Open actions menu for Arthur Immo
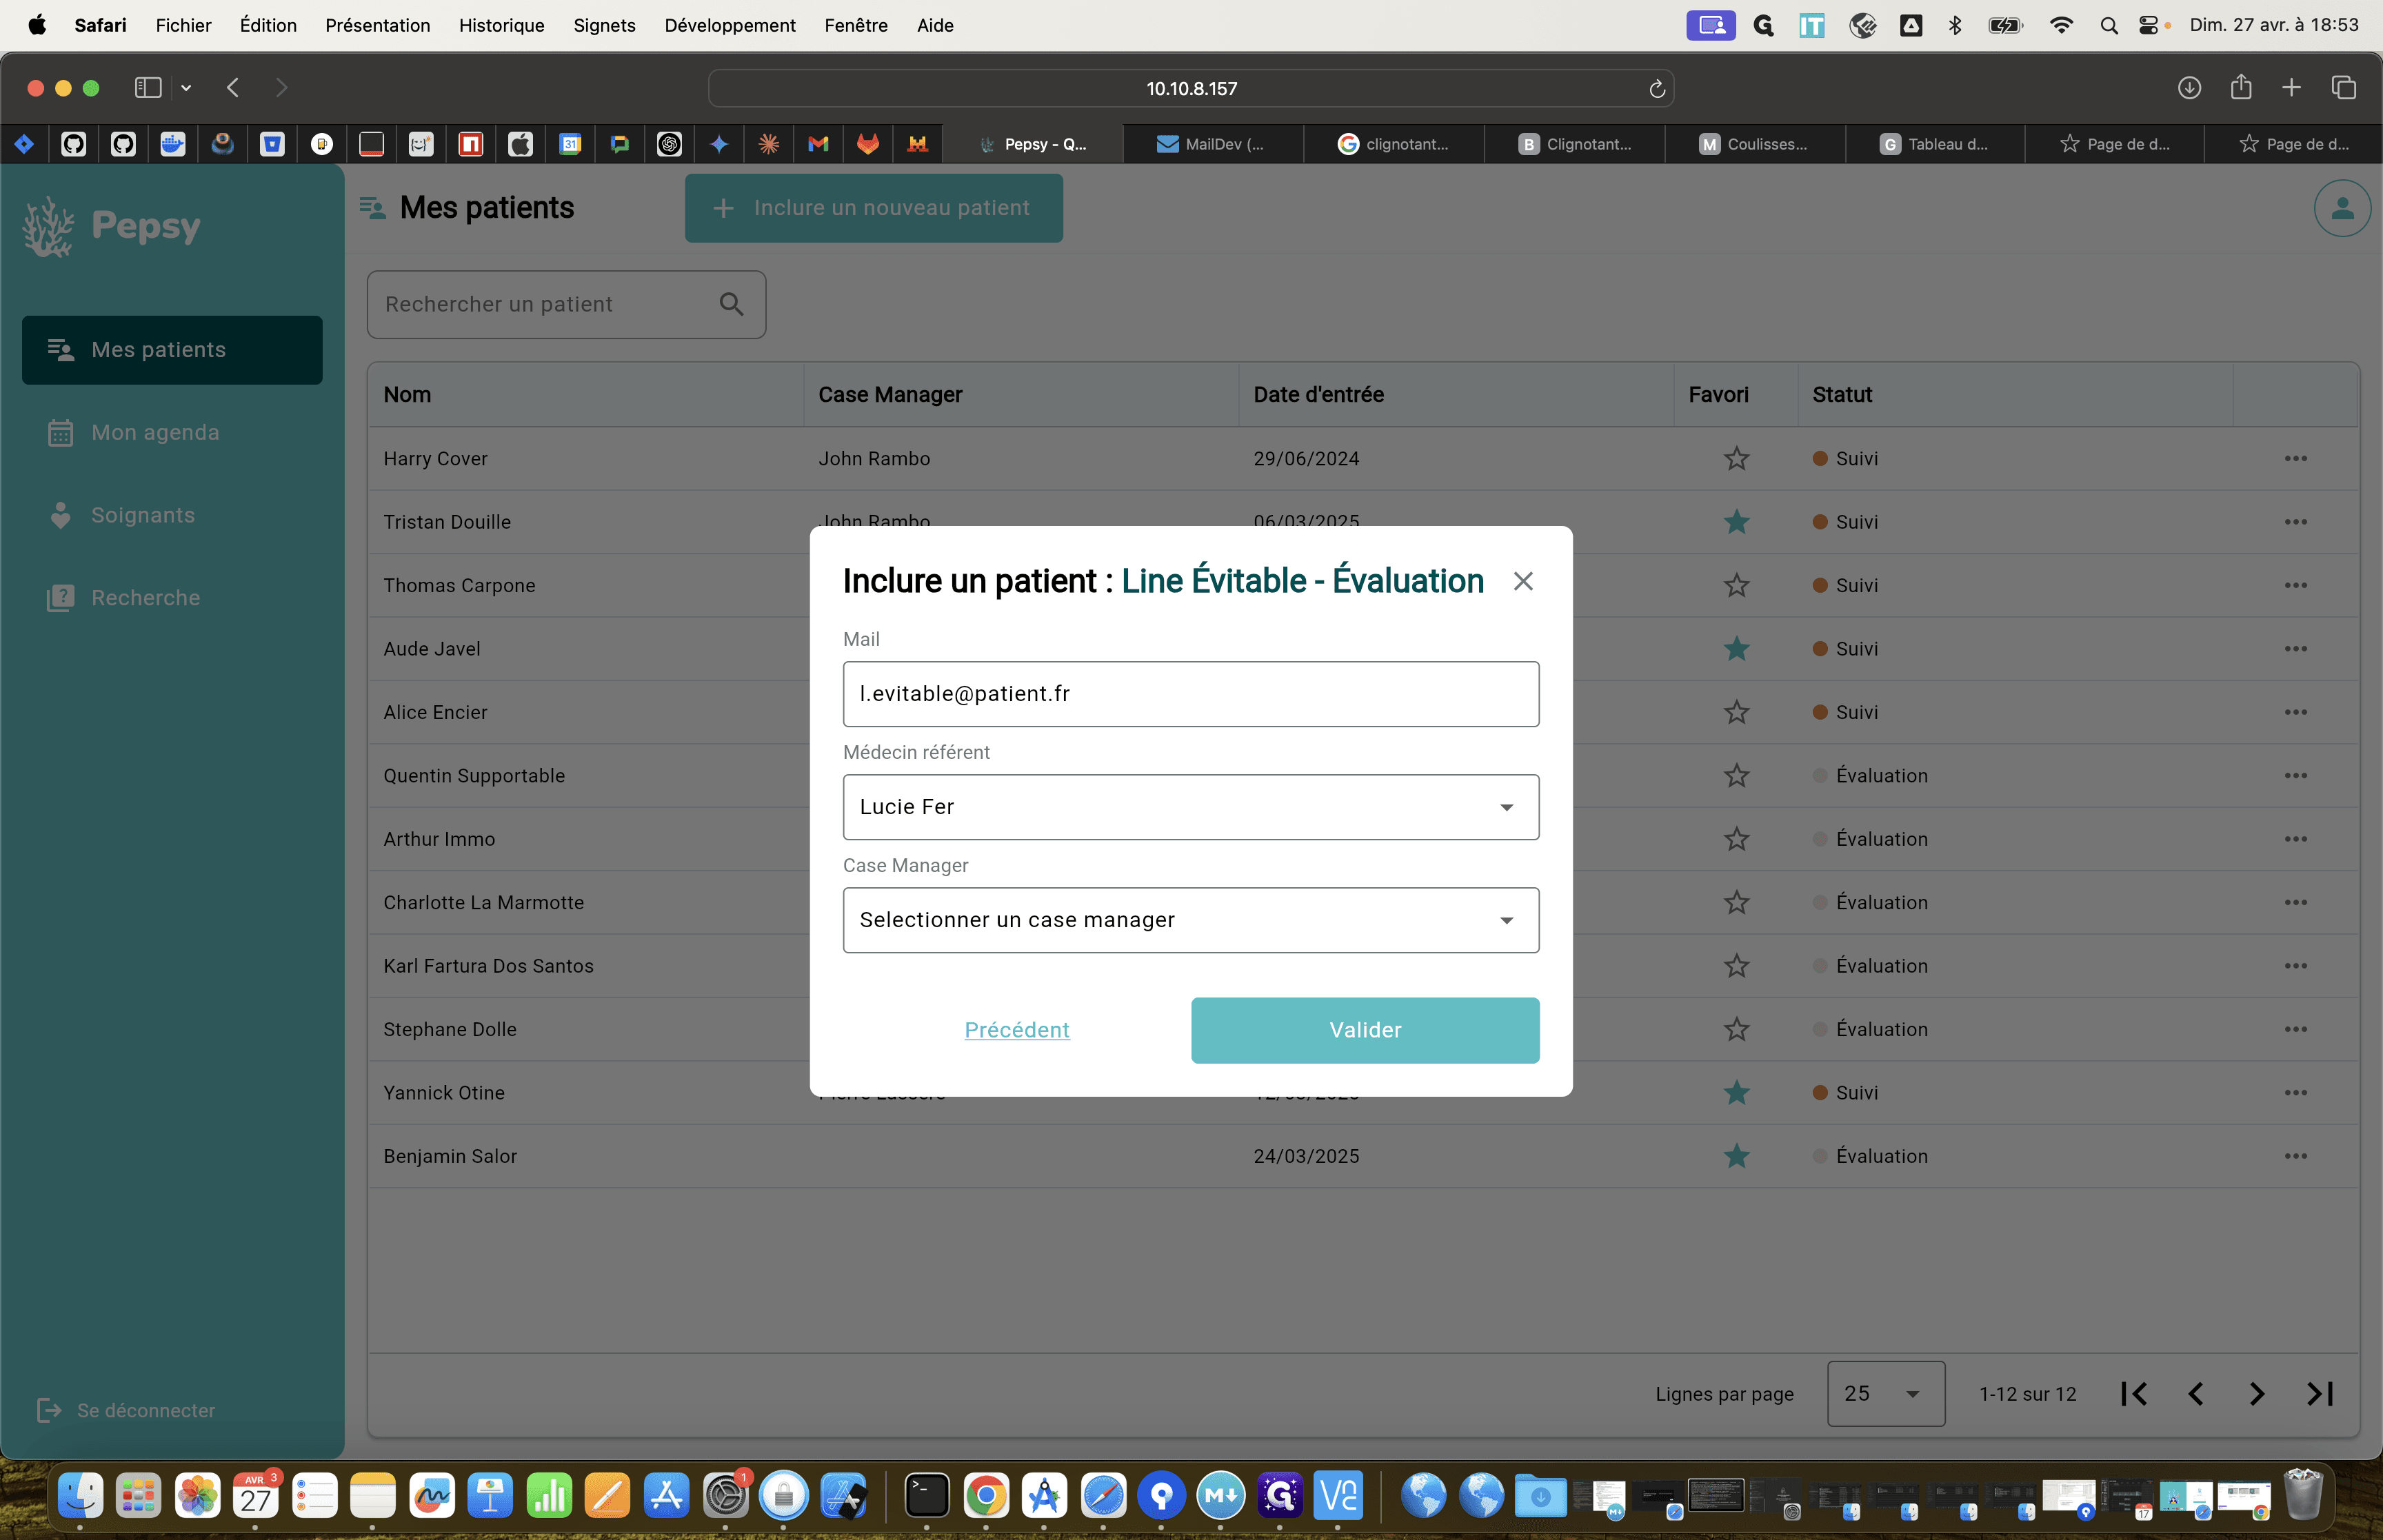The height and width of the screenshot is (1540, 2383). coord(2295,839)
